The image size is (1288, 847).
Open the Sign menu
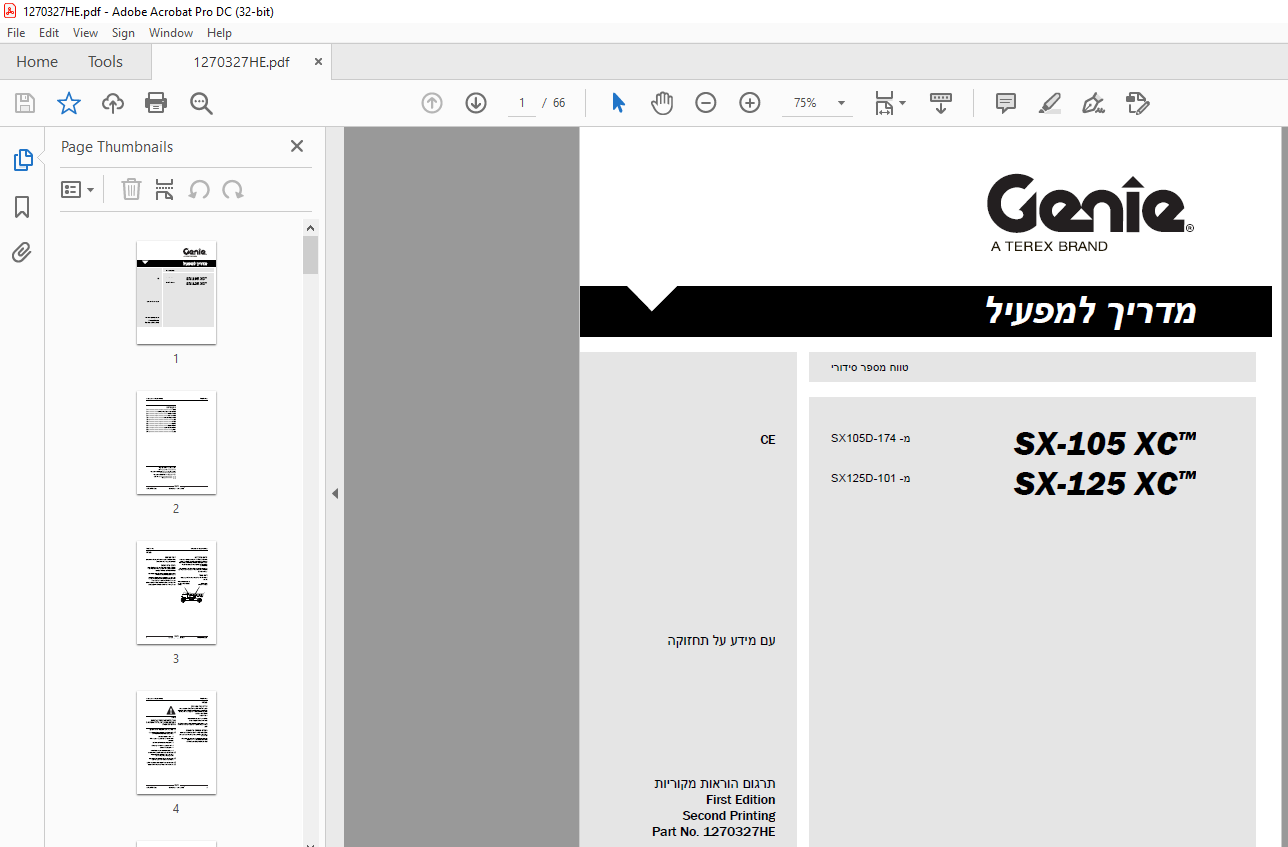click(x=123, y=33)
